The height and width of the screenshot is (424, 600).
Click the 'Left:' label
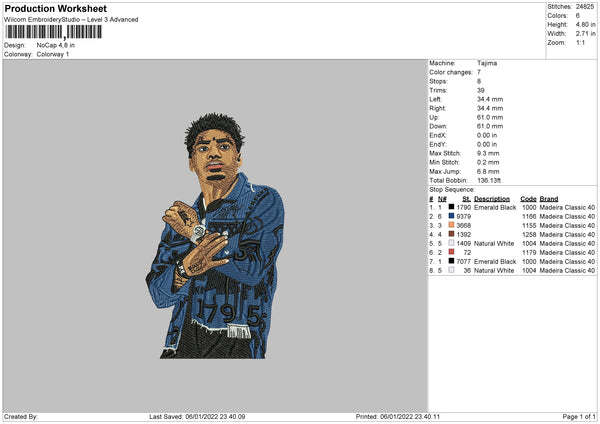point(435,99)
